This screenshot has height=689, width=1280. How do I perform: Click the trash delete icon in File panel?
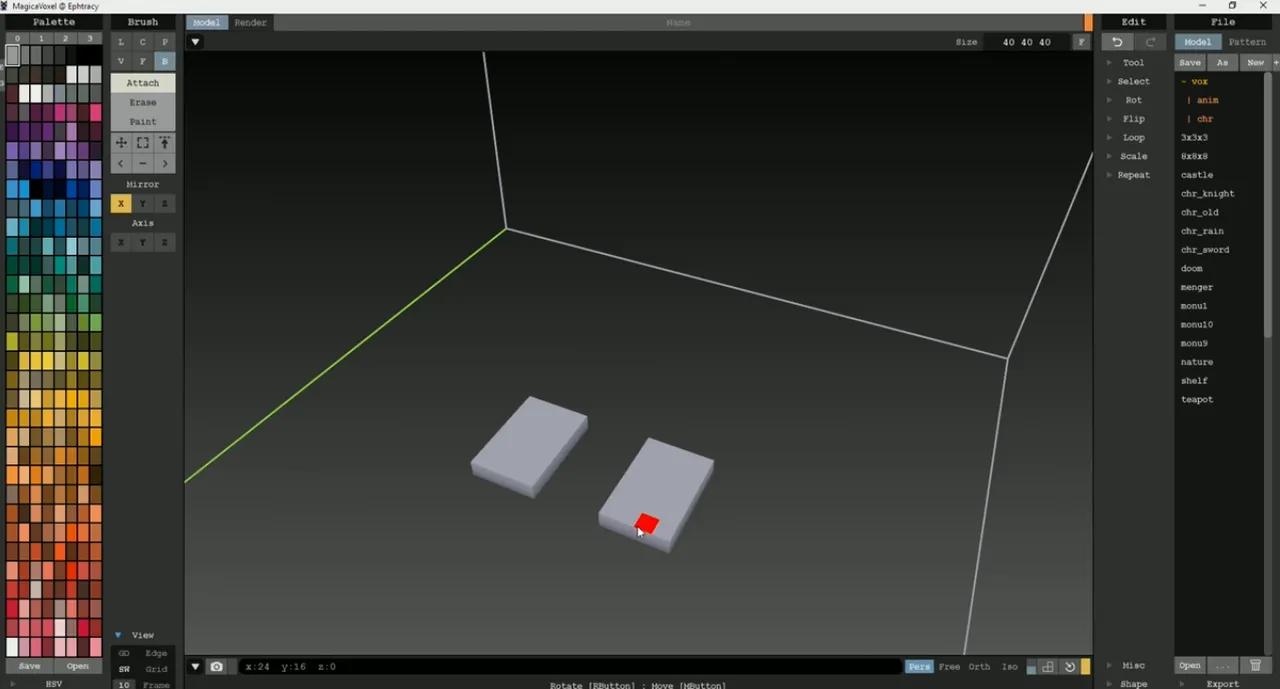point(1256,666)
